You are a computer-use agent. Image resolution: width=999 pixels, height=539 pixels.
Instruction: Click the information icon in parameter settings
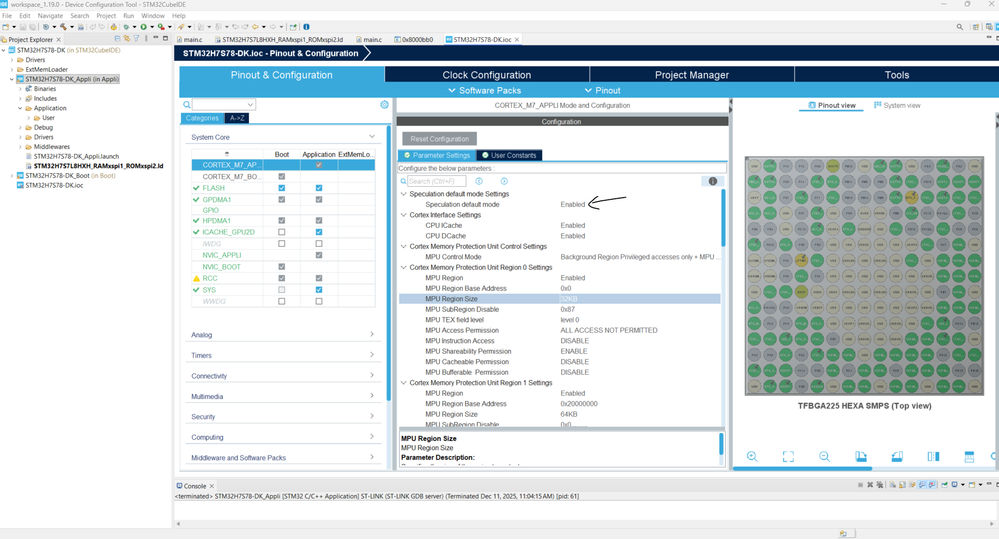(x=713, y=182)
